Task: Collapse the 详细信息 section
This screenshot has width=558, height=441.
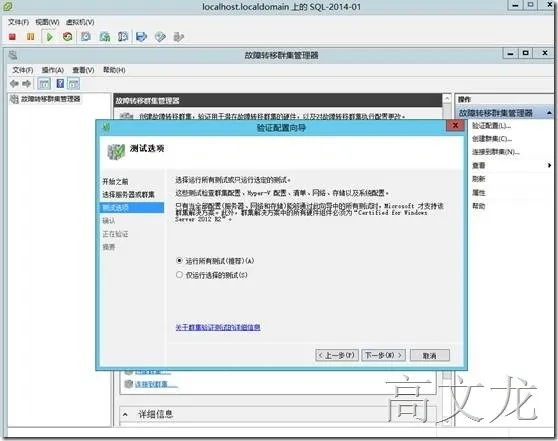Action: (125, 414)
